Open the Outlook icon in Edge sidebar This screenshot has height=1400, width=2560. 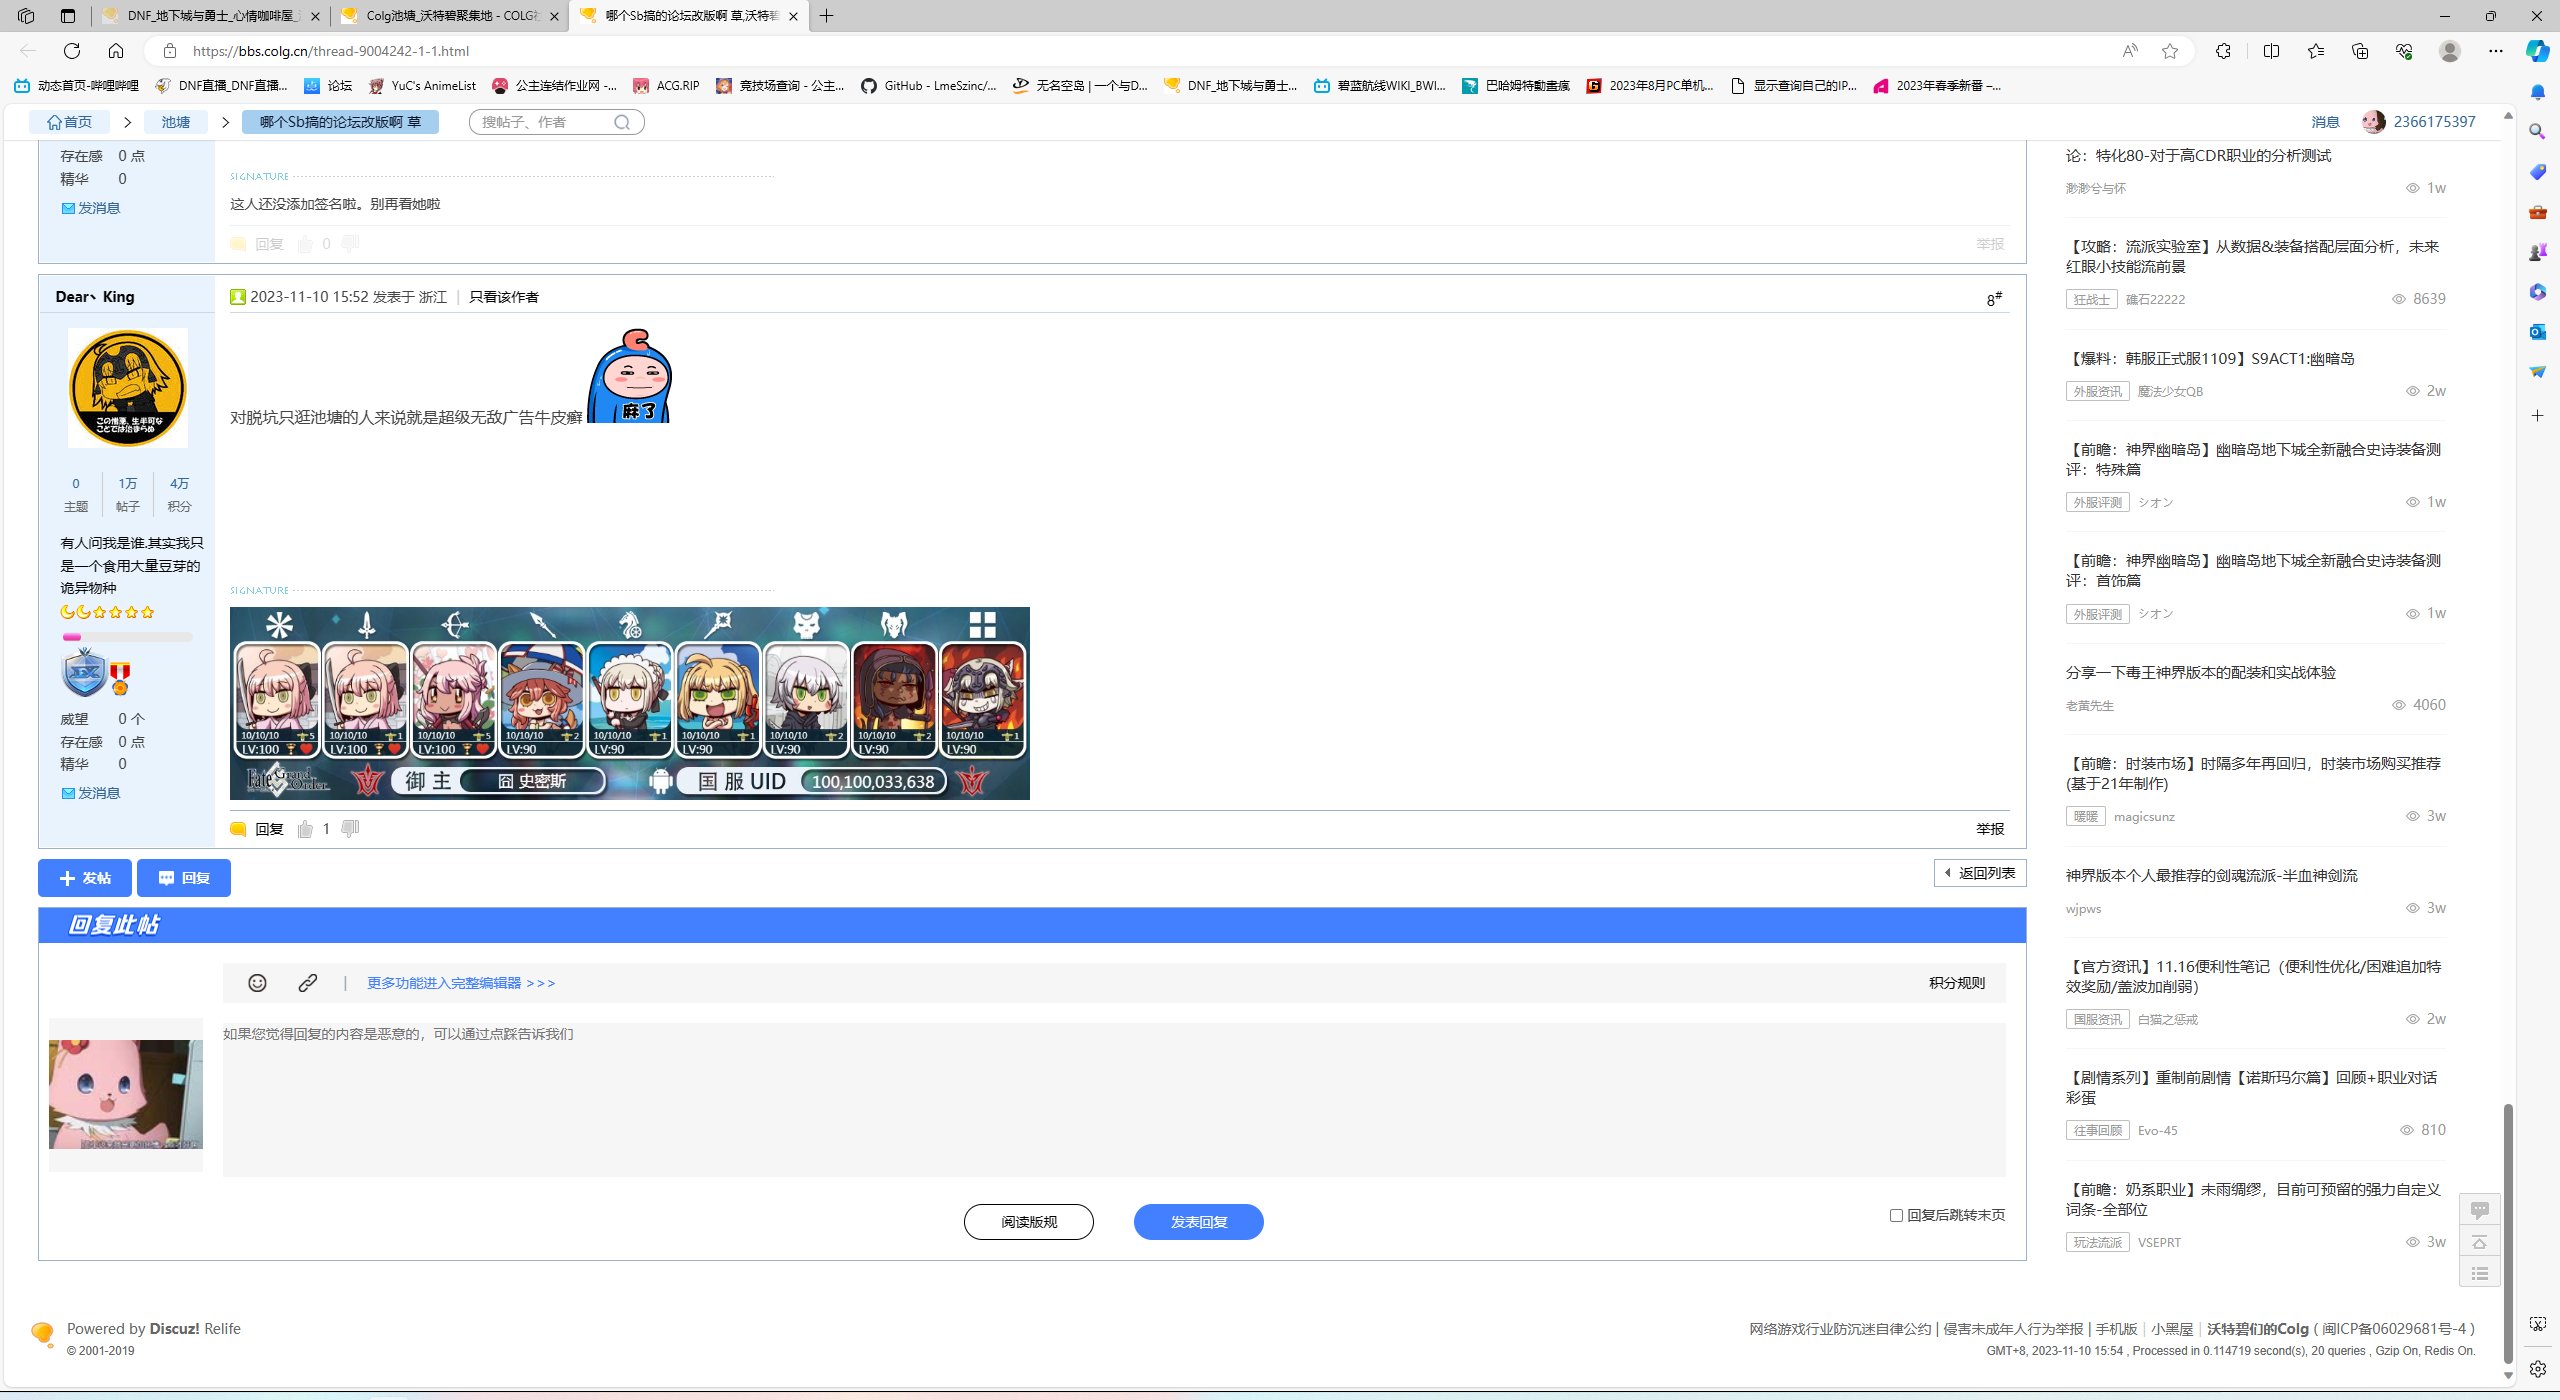point(2538,331)
